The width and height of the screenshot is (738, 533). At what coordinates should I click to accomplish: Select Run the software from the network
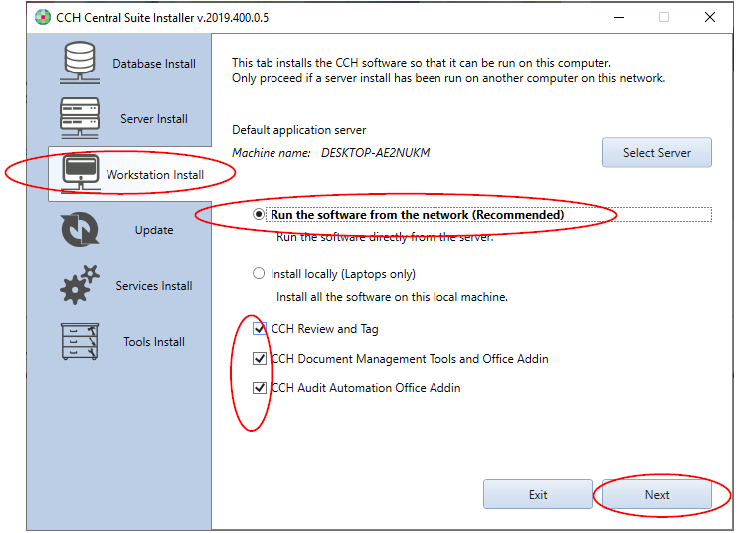259,215
